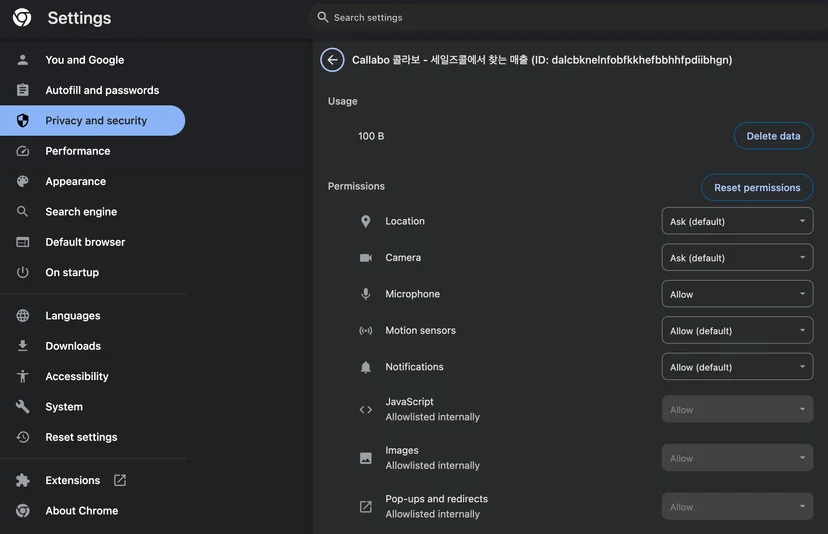
Task: Open the Microphone permission dropdown
Action: [737, 294]
